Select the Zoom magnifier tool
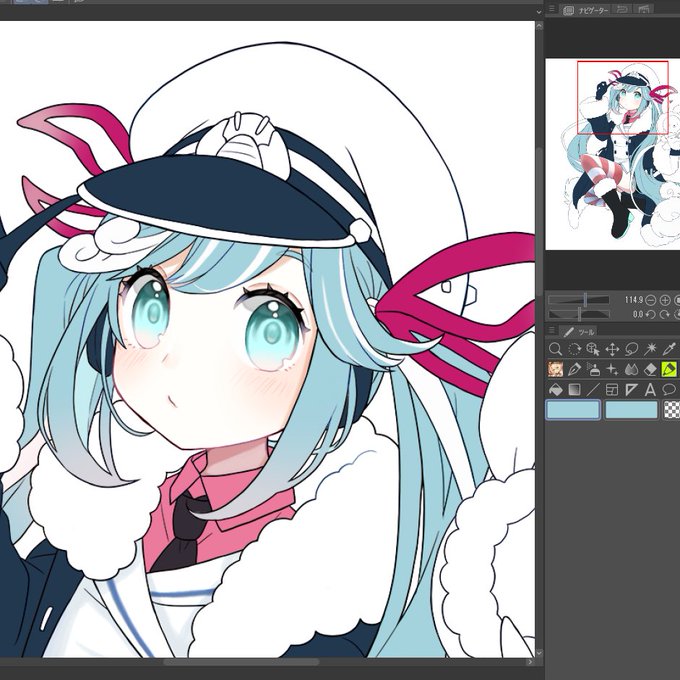 click(555, 349)
